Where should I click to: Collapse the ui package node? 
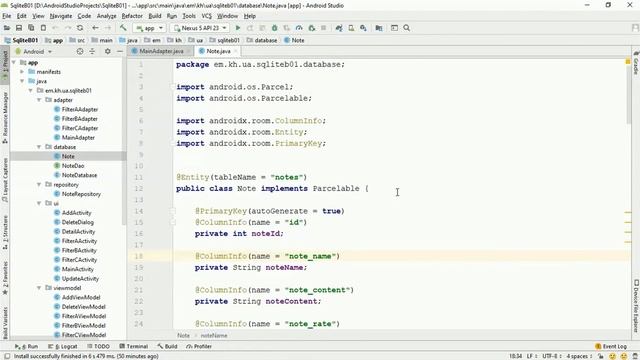(x=39, y=203)
